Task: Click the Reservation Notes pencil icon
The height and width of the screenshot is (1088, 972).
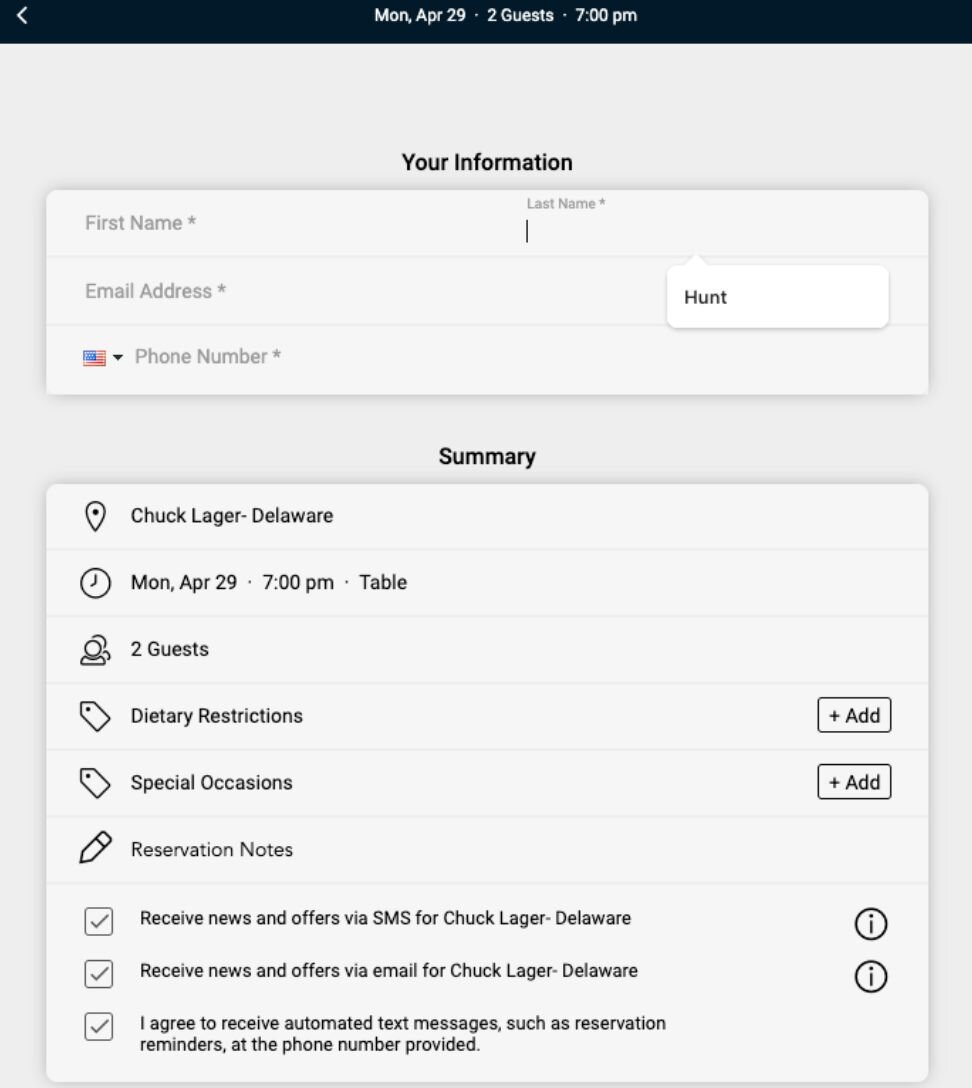Action: pos(95,849)
